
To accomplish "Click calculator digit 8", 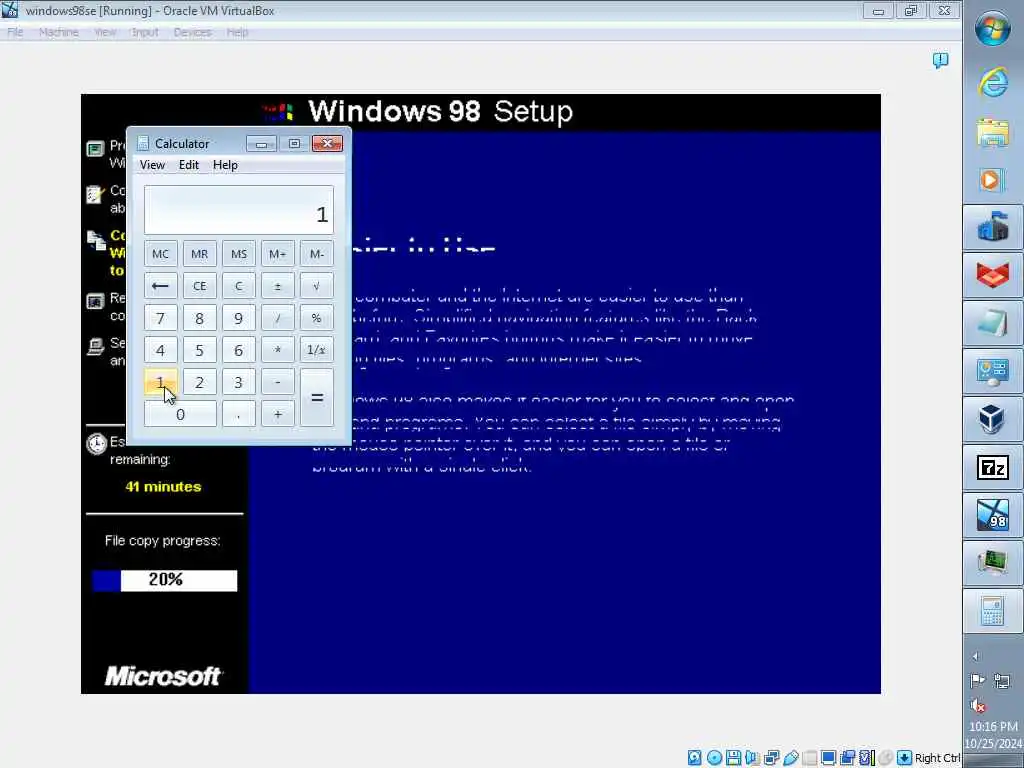I will point(200,318).
